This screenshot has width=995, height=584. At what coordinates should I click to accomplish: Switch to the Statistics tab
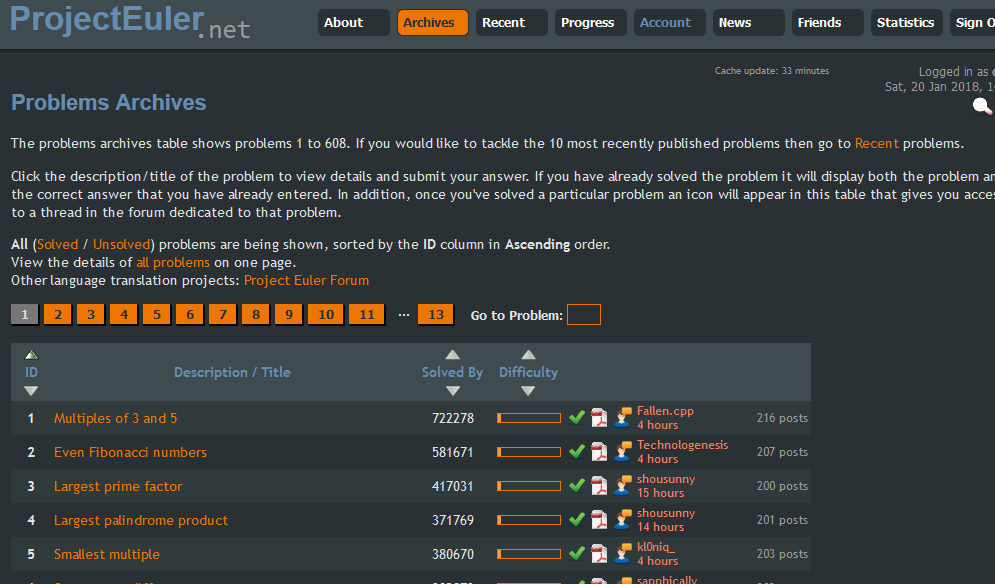[905, 23]
